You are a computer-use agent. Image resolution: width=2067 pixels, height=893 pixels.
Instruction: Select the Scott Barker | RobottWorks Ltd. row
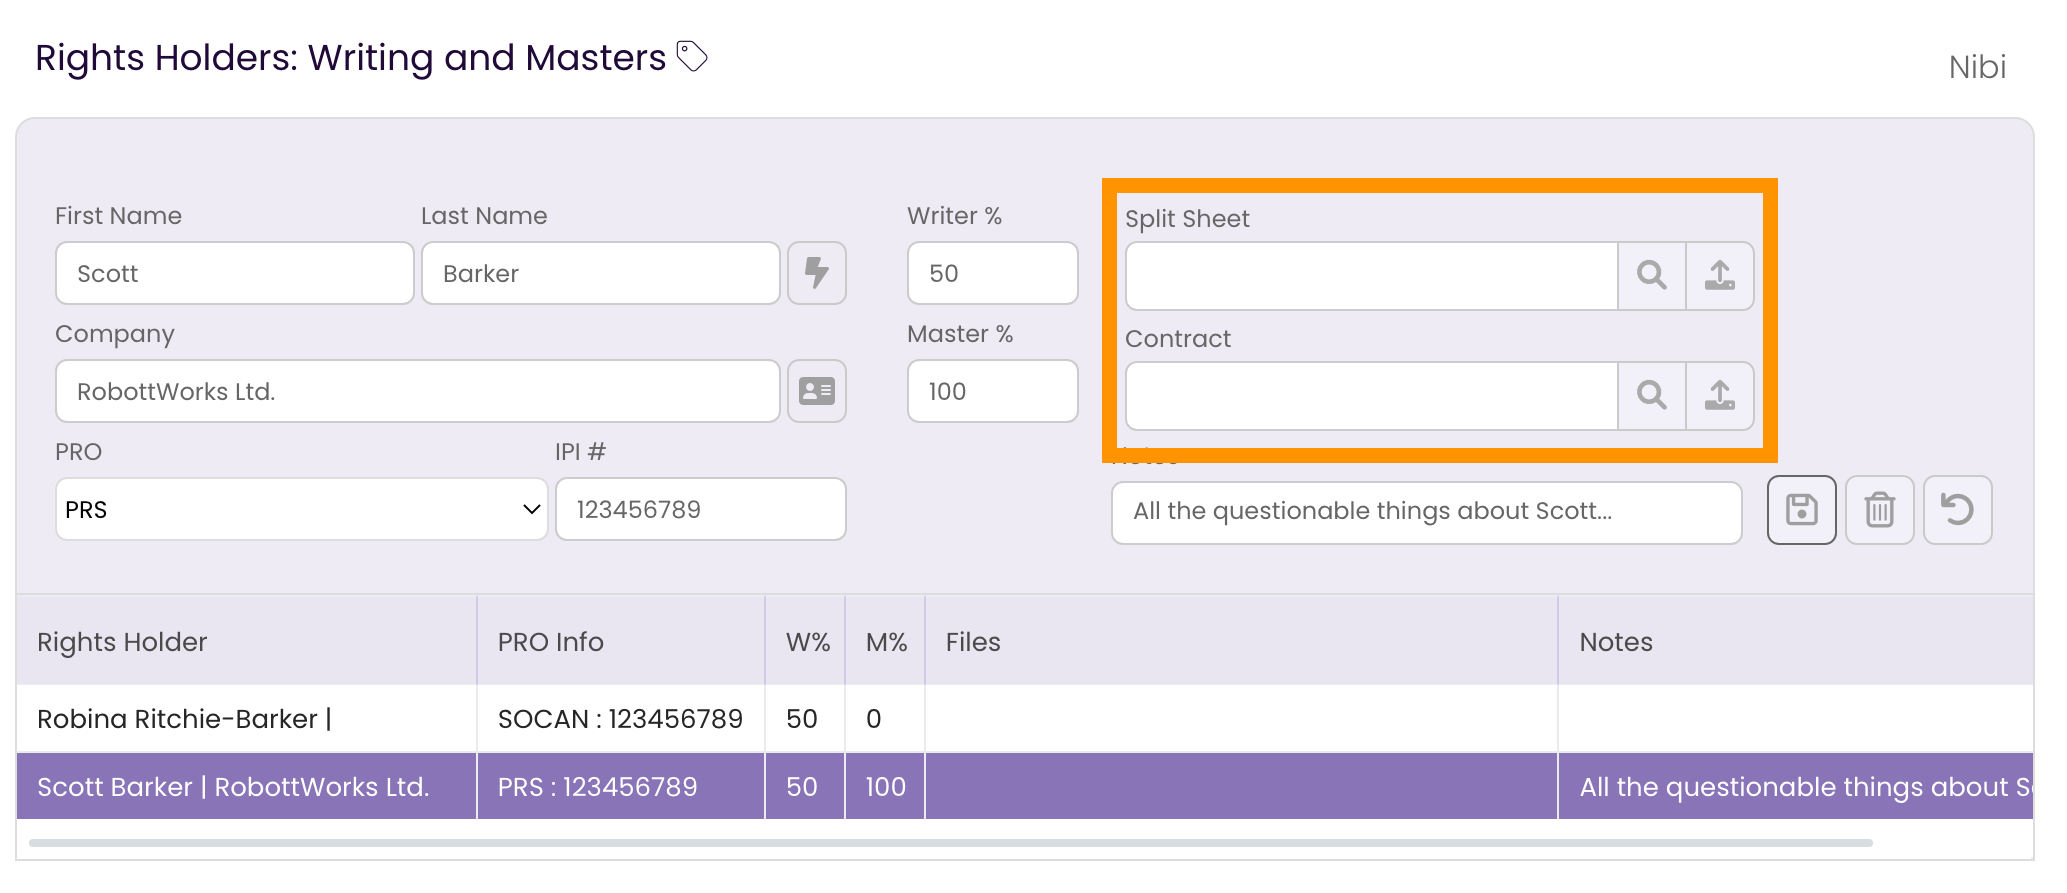coord(1025,786)
